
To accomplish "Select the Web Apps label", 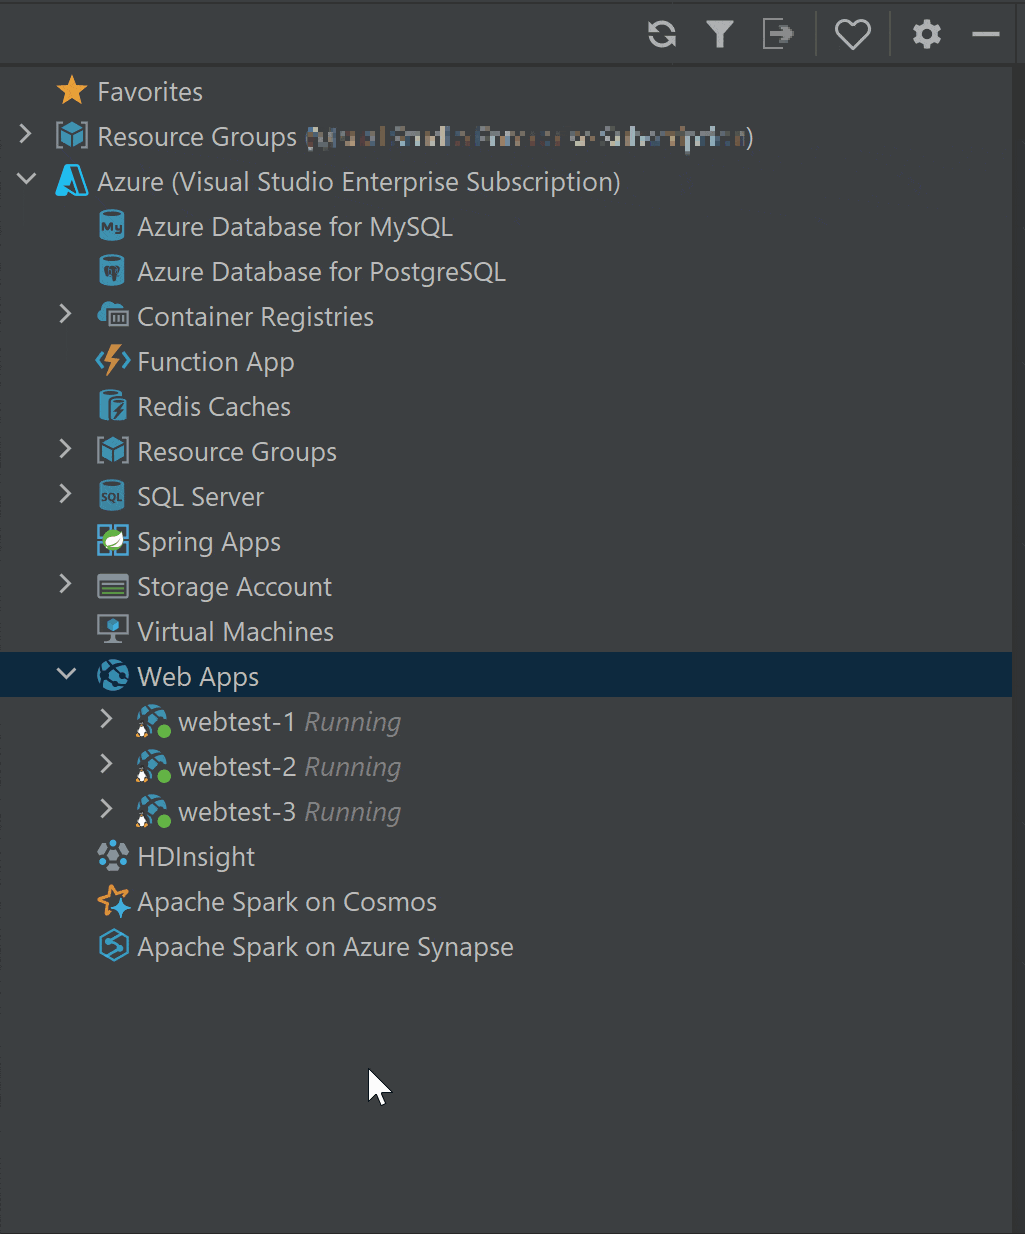I will tap(198, 677).
